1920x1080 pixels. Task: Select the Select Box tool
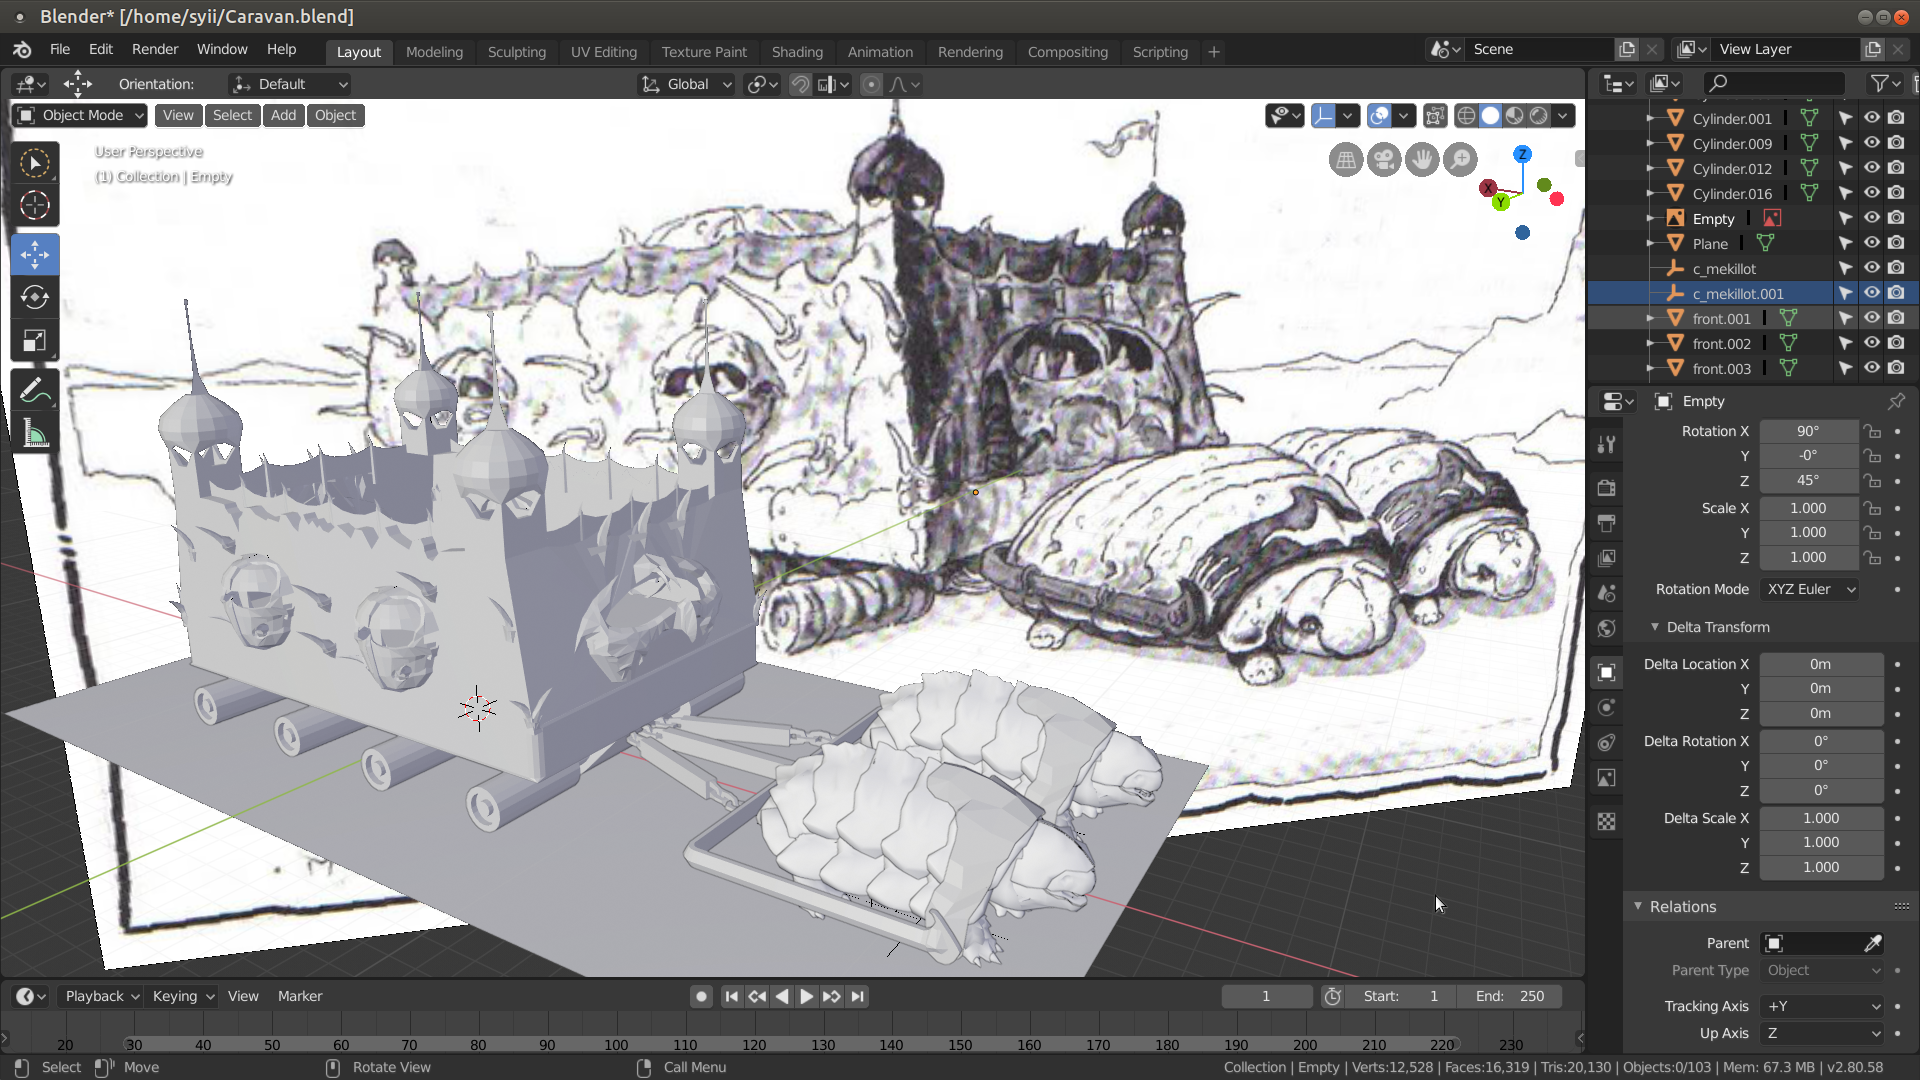pos(35,164)
